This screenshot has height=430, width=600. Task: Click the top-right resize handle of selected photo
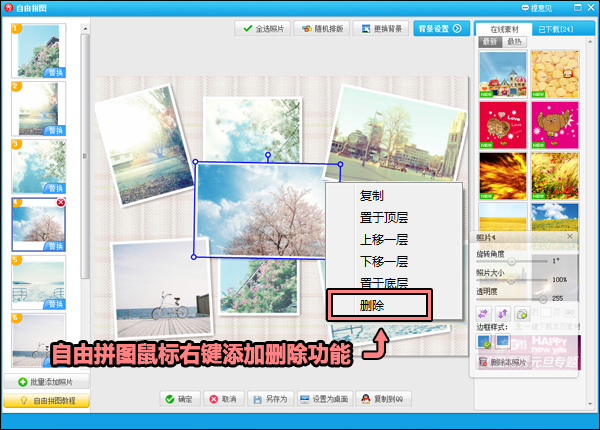coord(340,164)
